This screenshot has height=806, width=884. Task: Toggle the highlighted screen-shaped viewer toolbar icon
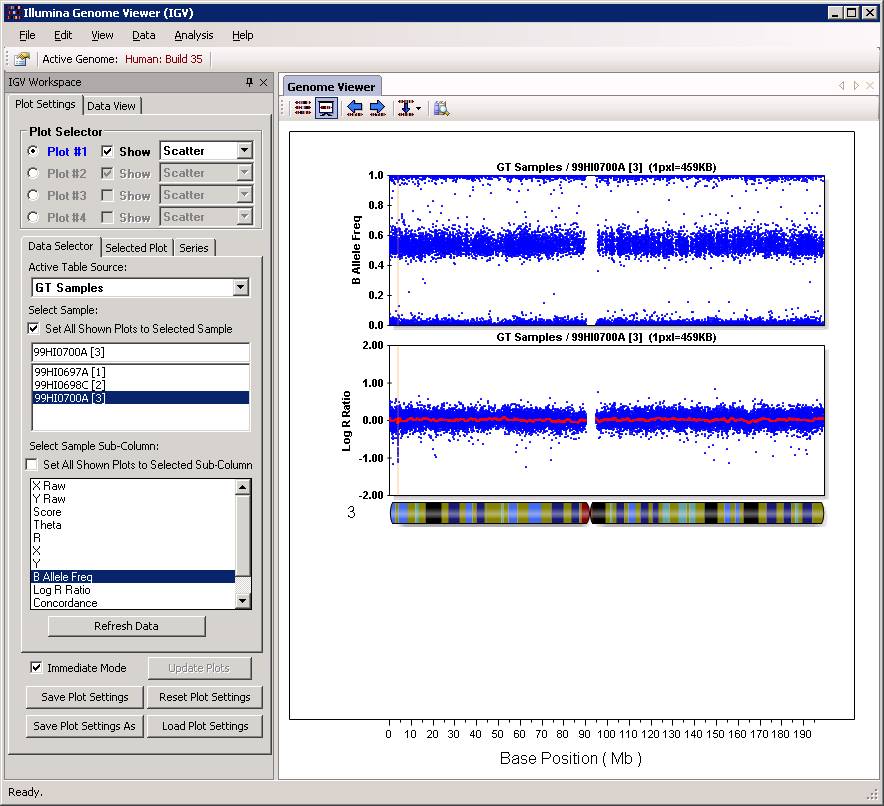[x=326, y=108]
